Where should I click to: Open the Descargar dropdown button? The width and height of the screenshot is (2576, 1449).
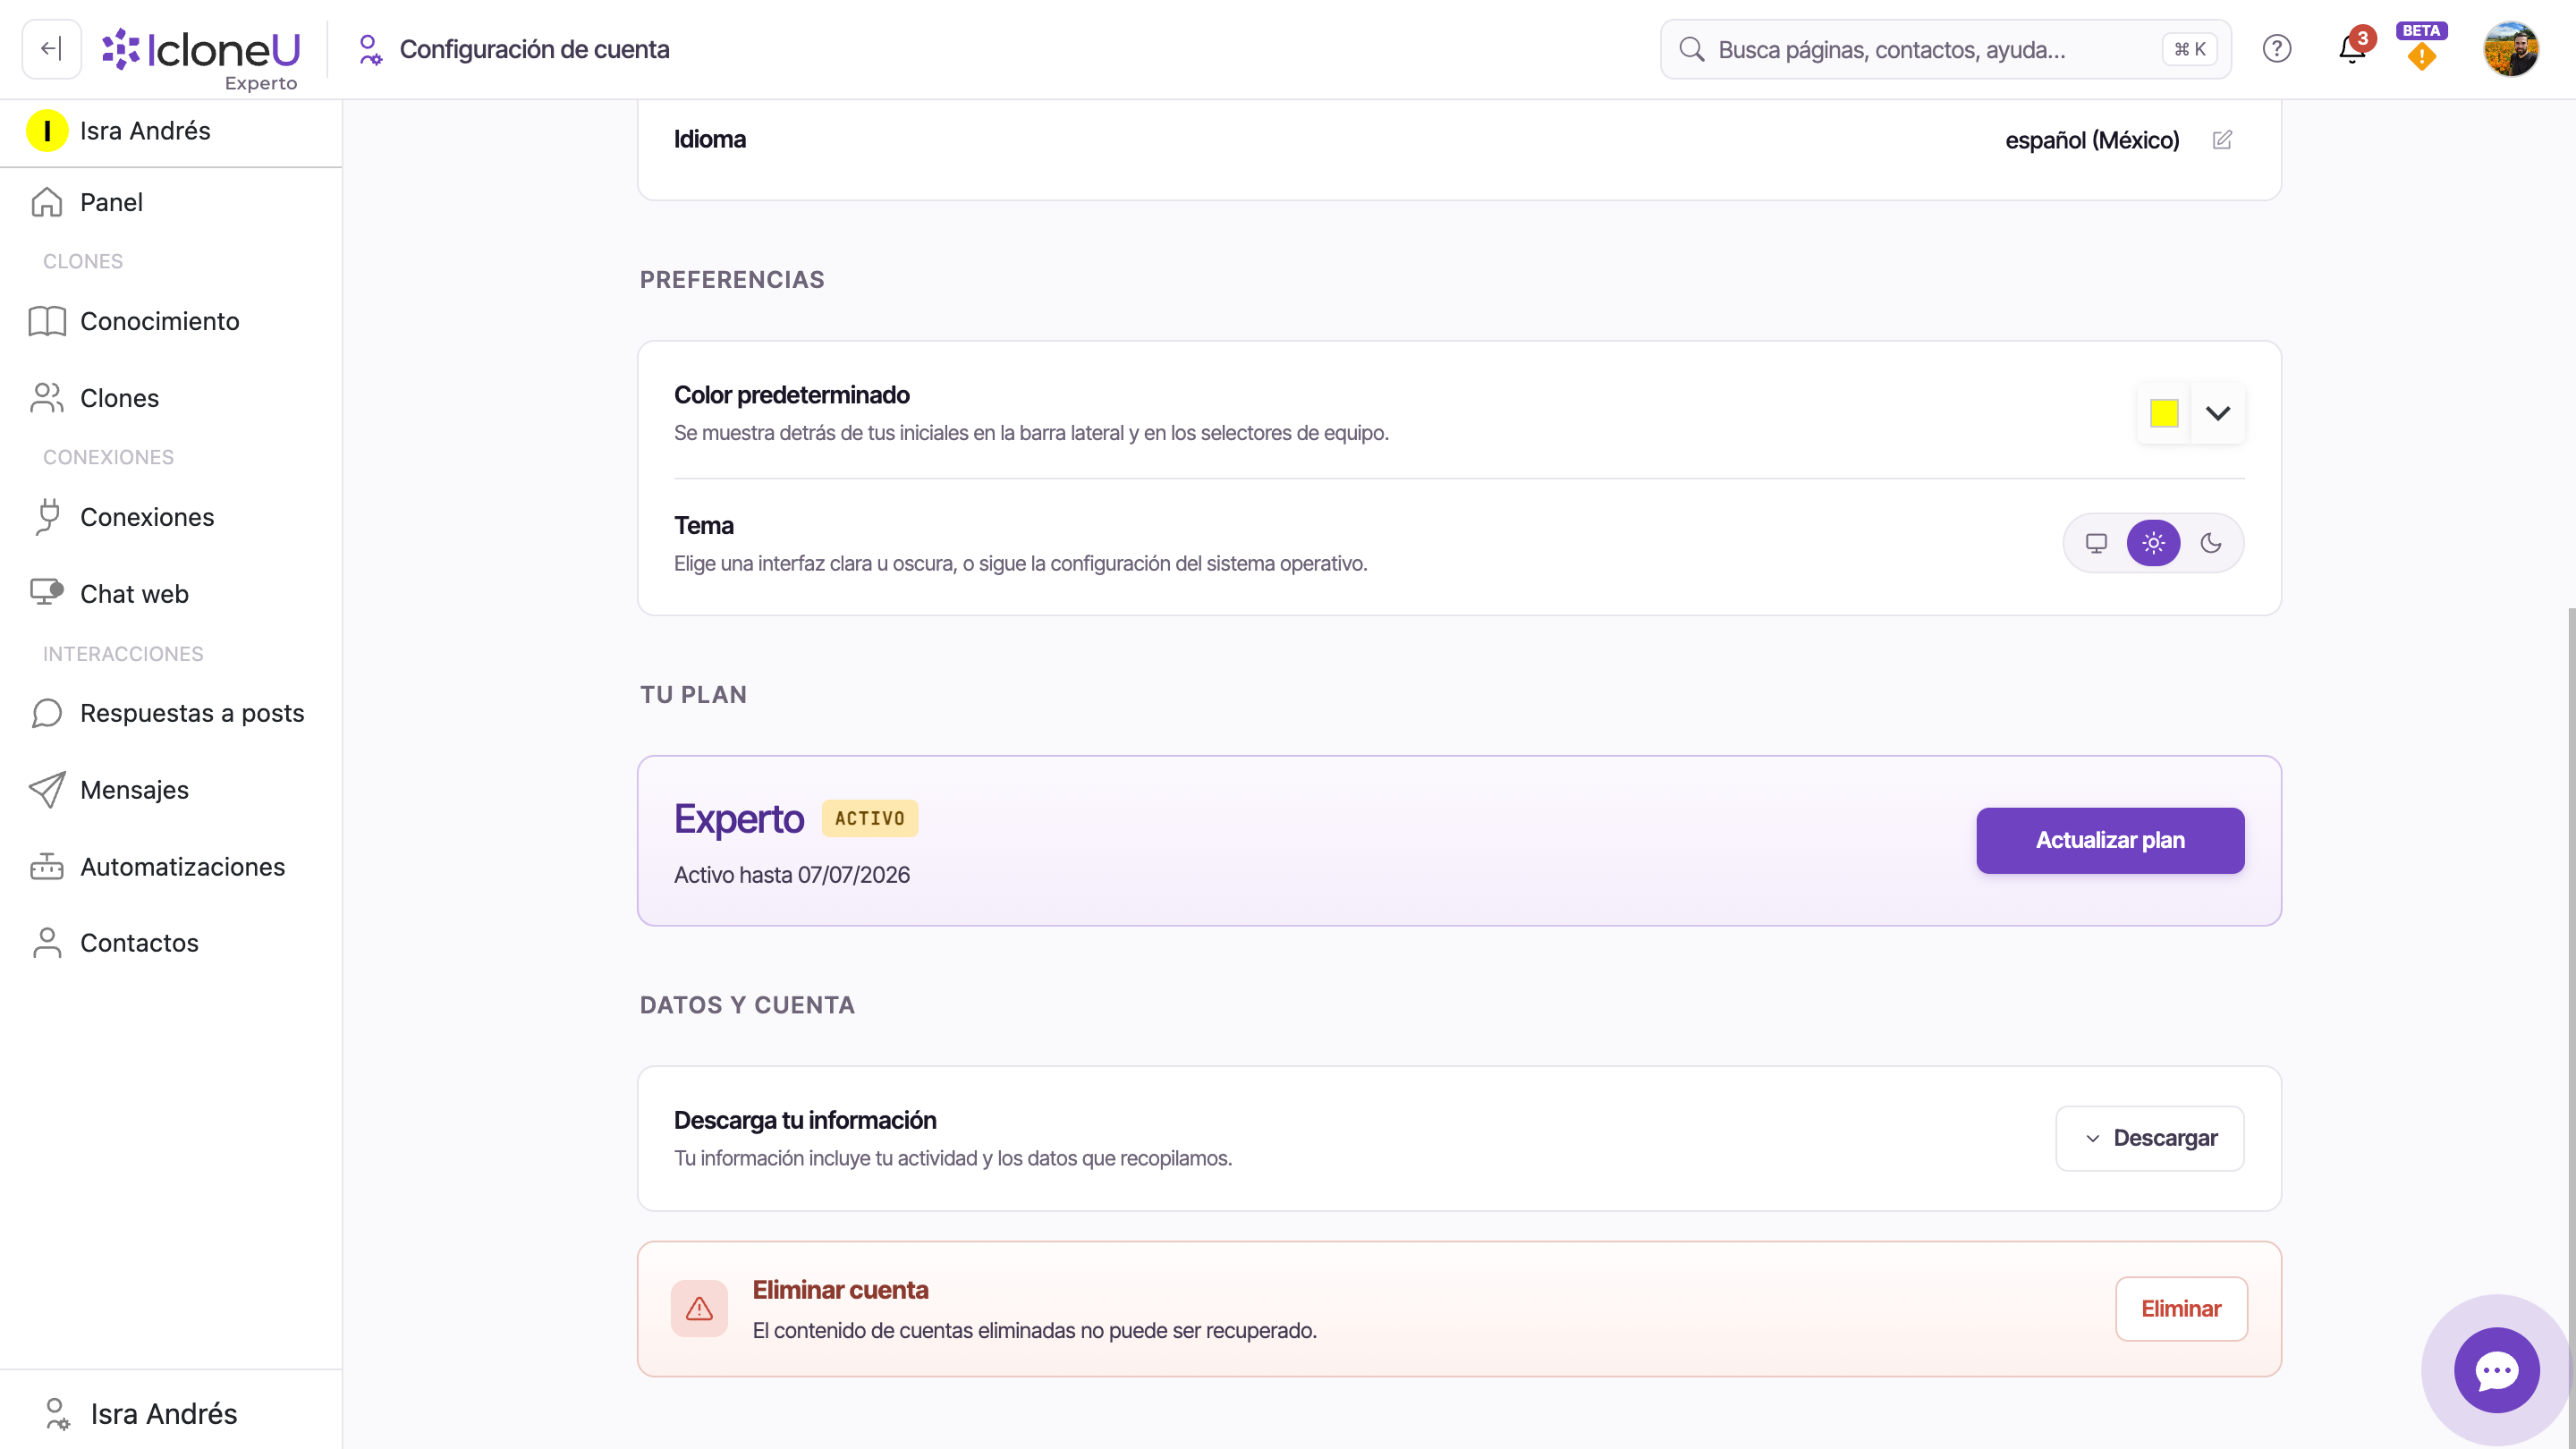pos(2149,1138)
